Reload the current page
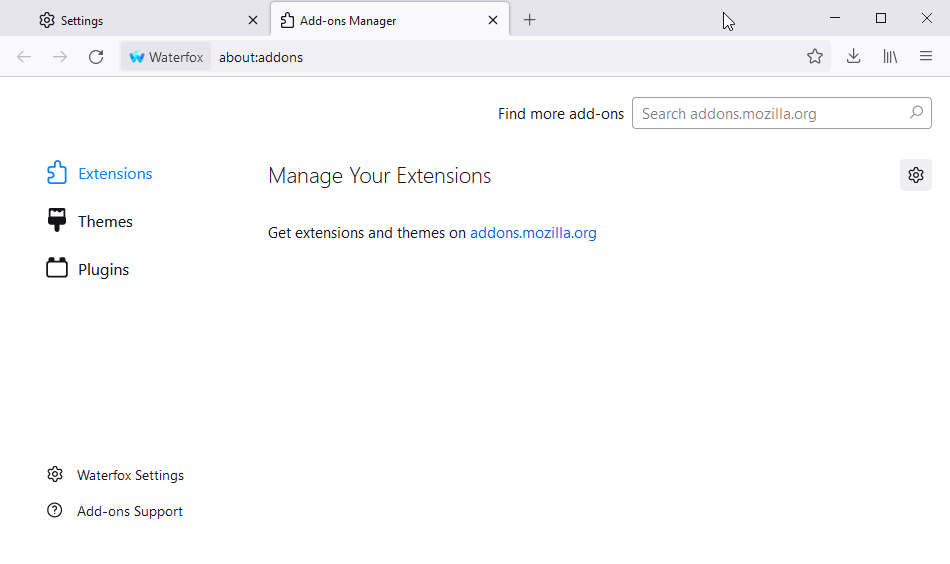 coord(96,57)
